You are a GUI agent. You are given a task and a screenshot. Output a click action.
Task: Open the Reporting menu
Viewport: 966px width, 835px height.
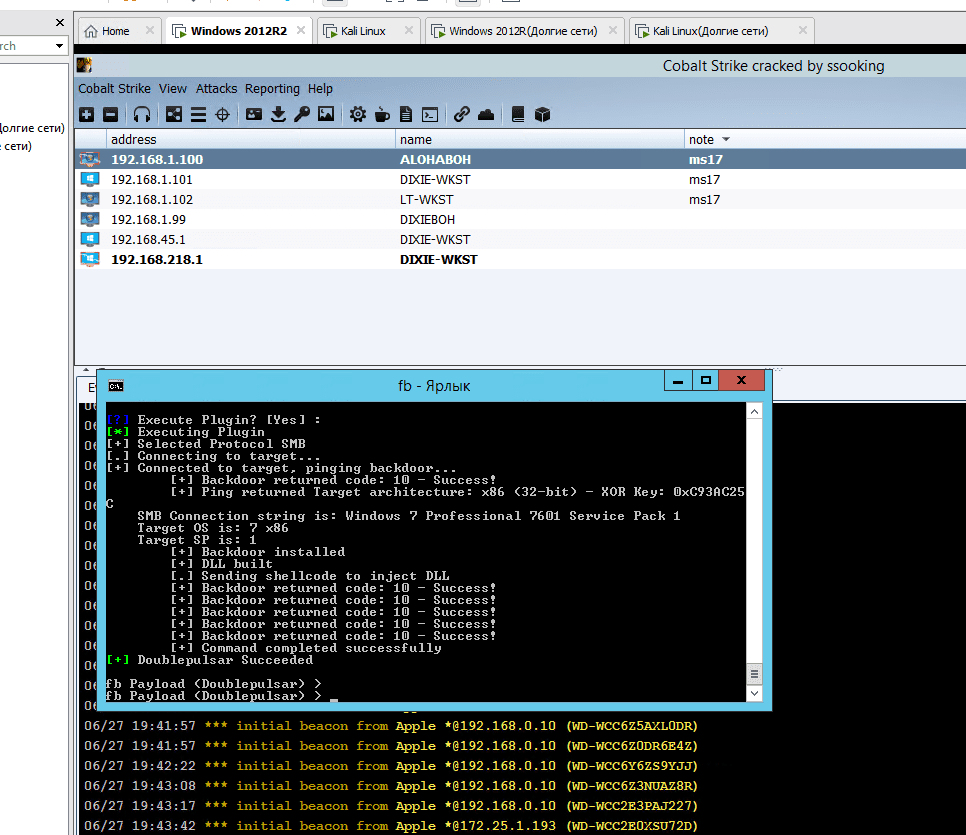point(272,89)
